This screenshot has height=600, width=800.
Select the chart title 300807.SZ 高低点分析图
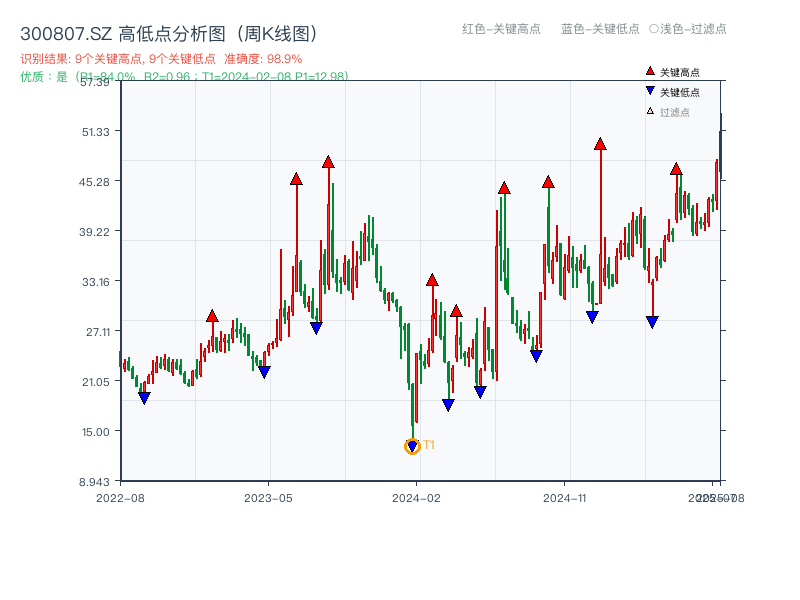tap(168, 34)
